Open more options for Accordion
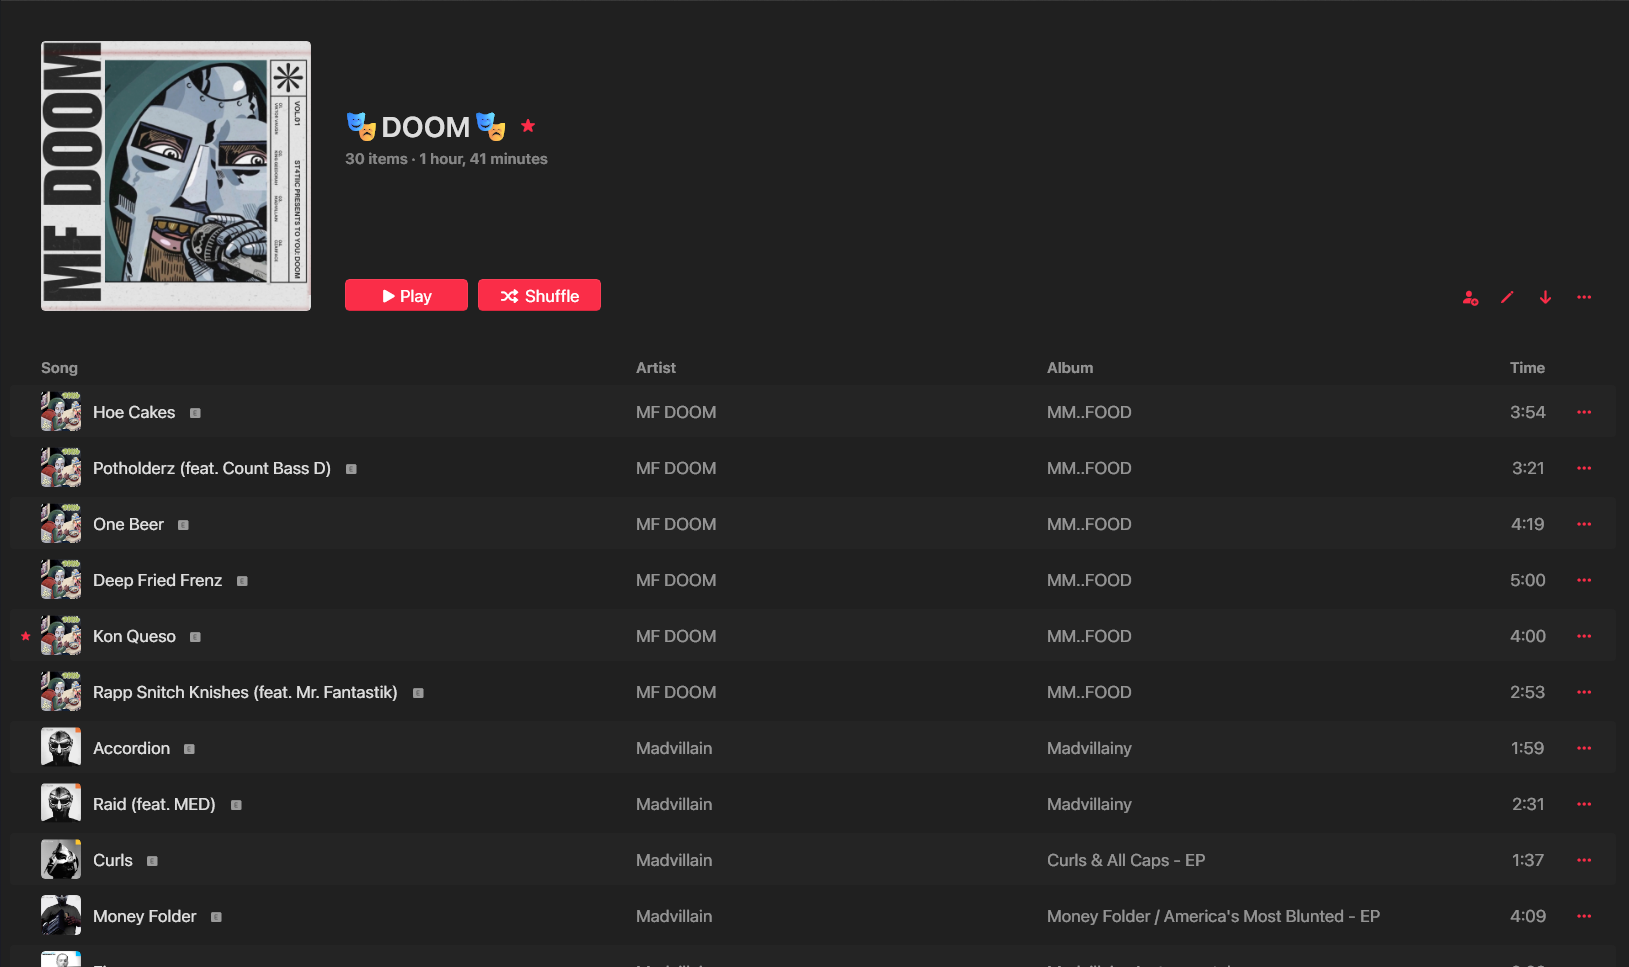1629x967 pixels. tap(1584, 748)
